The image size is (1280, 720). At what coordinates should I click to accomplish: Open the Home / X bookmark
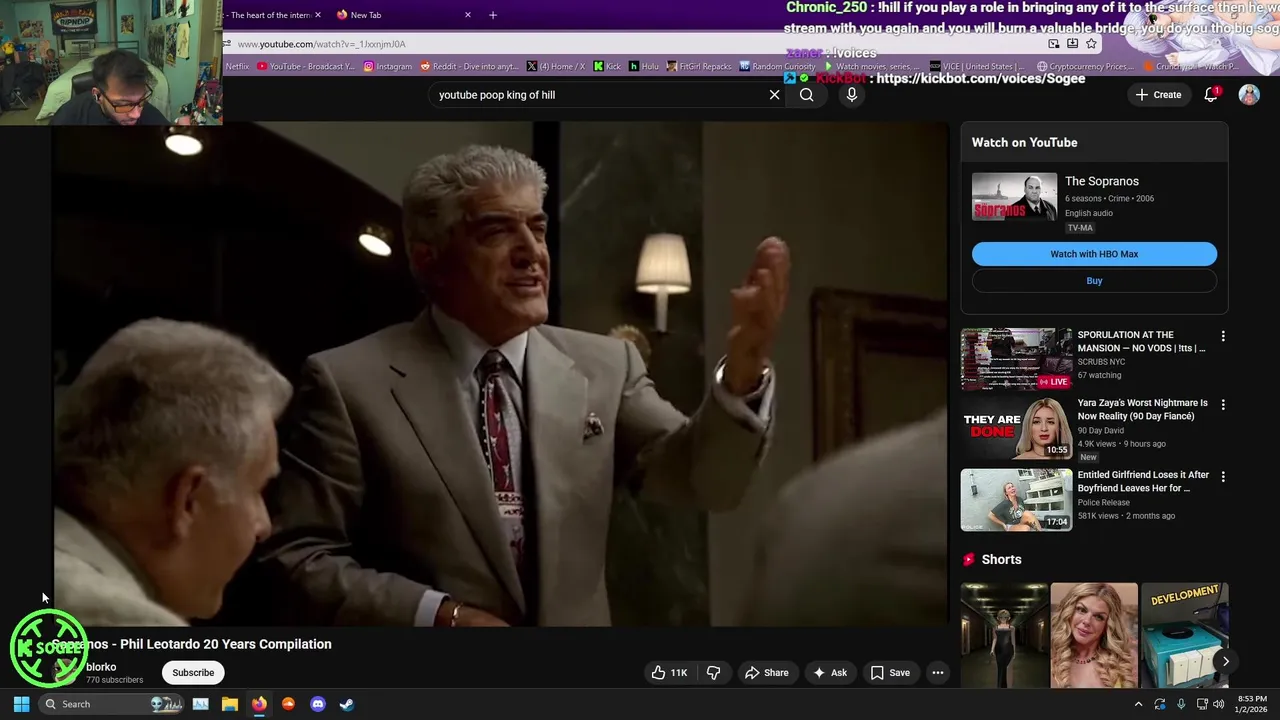pos(556,66)
